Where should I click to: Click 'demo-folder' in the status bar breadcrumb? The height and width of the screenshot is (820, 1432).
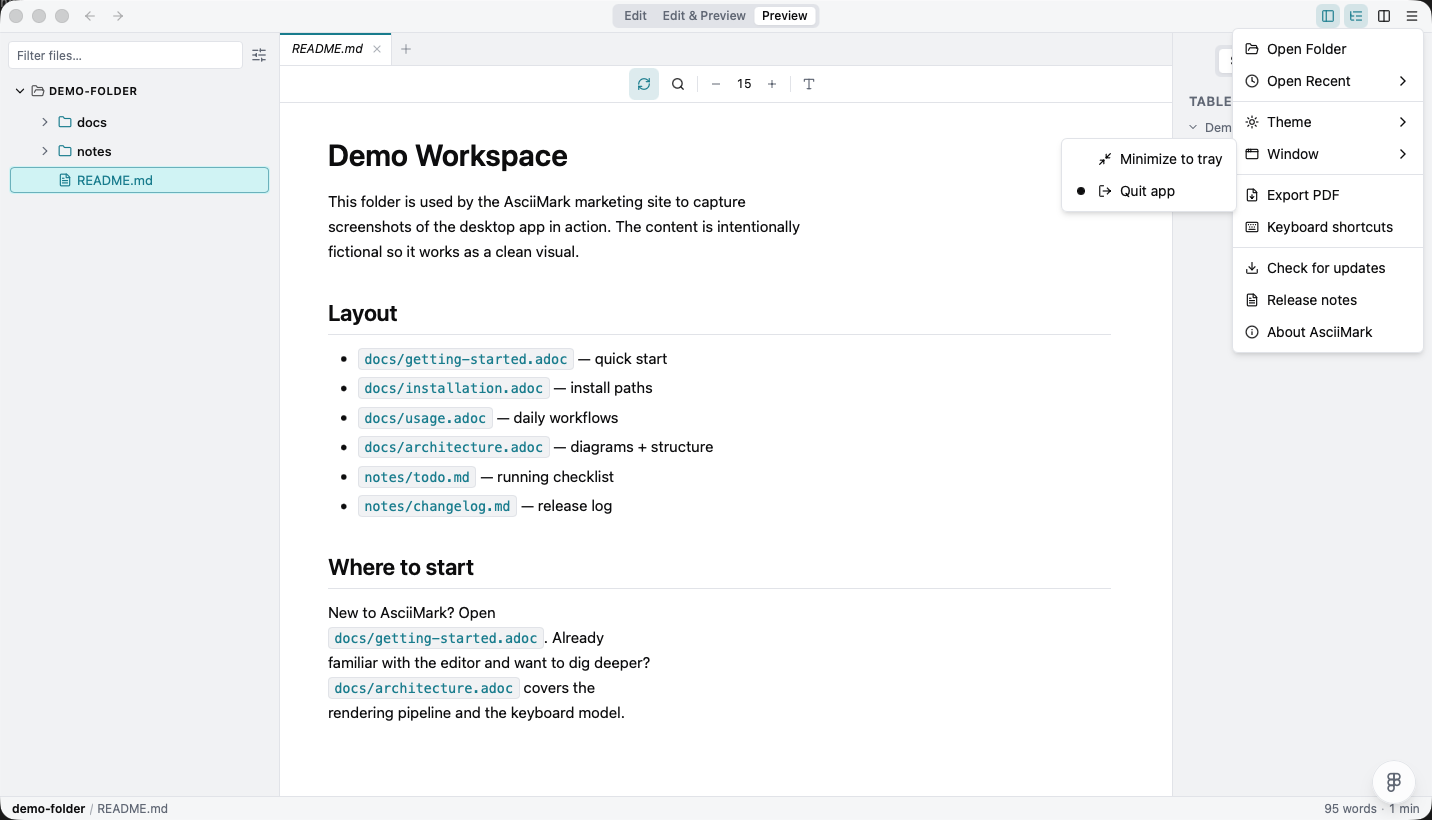(x=48, y=809)
